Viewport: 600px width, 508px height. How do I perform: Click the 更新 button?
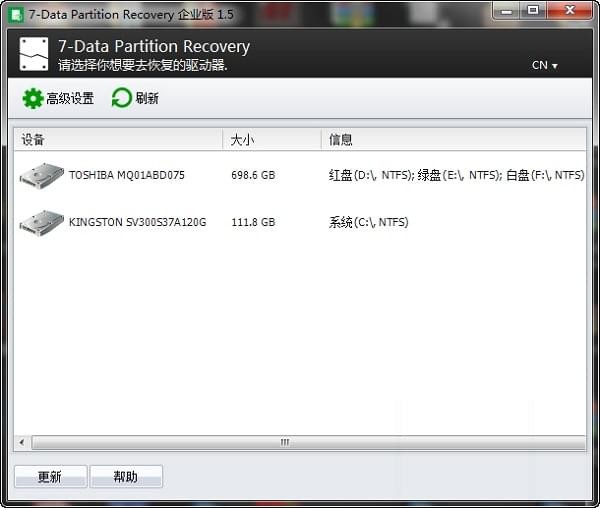[x=51, y=476]
